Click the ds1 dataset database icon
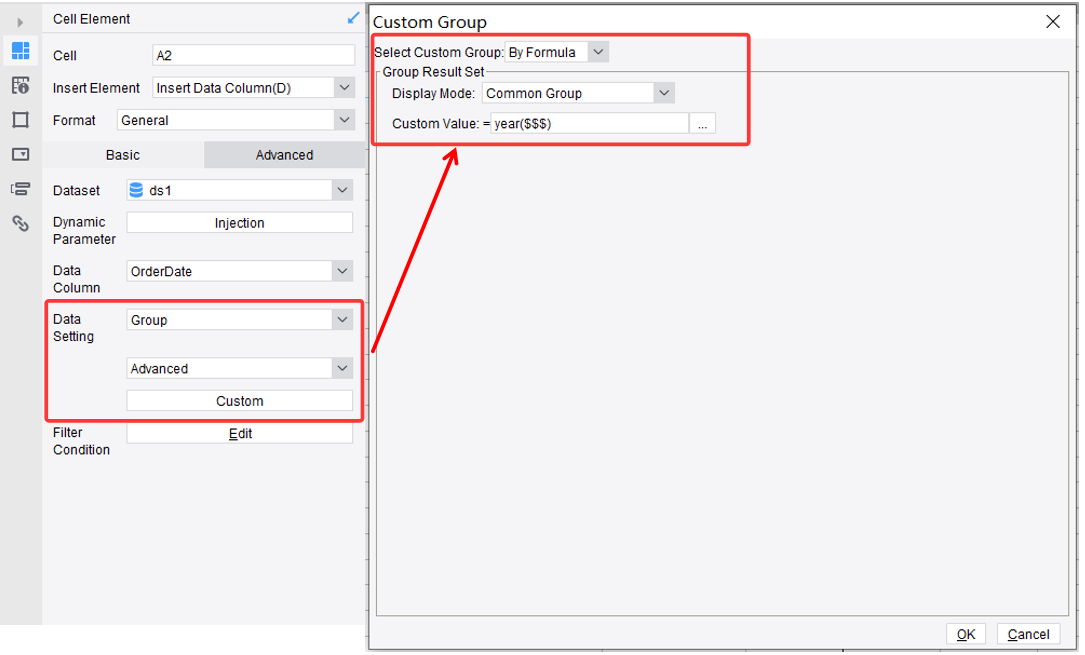The width and height of the screenshot is (1085, 655). [x=135, y=190]
